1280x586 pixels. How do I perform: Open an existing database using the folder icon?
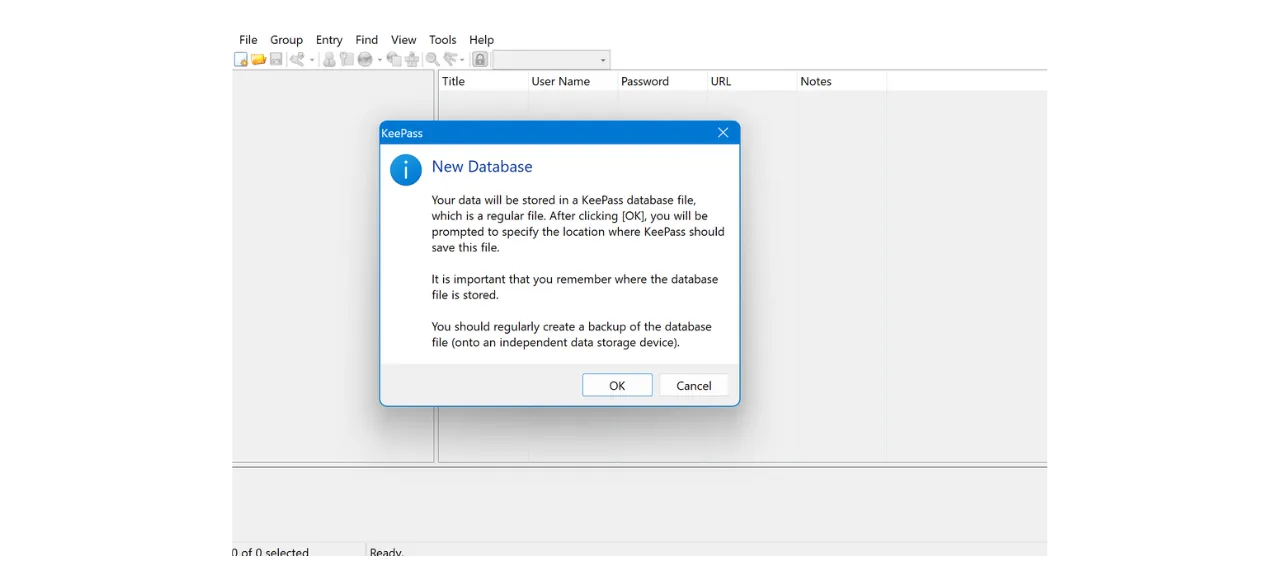click(258, 58)
